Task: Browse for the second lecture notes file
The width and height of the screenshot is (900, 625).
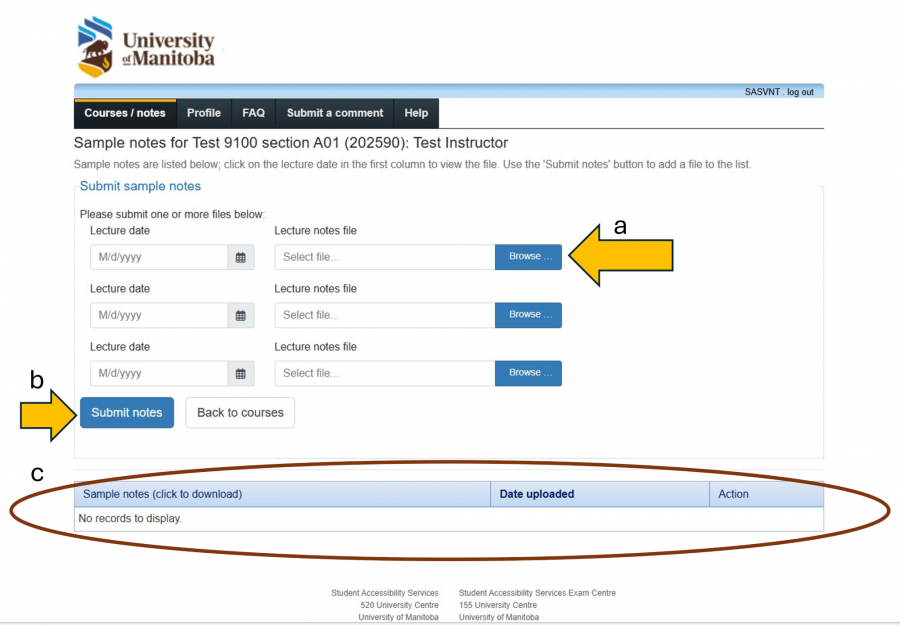Action: point(528,315)
